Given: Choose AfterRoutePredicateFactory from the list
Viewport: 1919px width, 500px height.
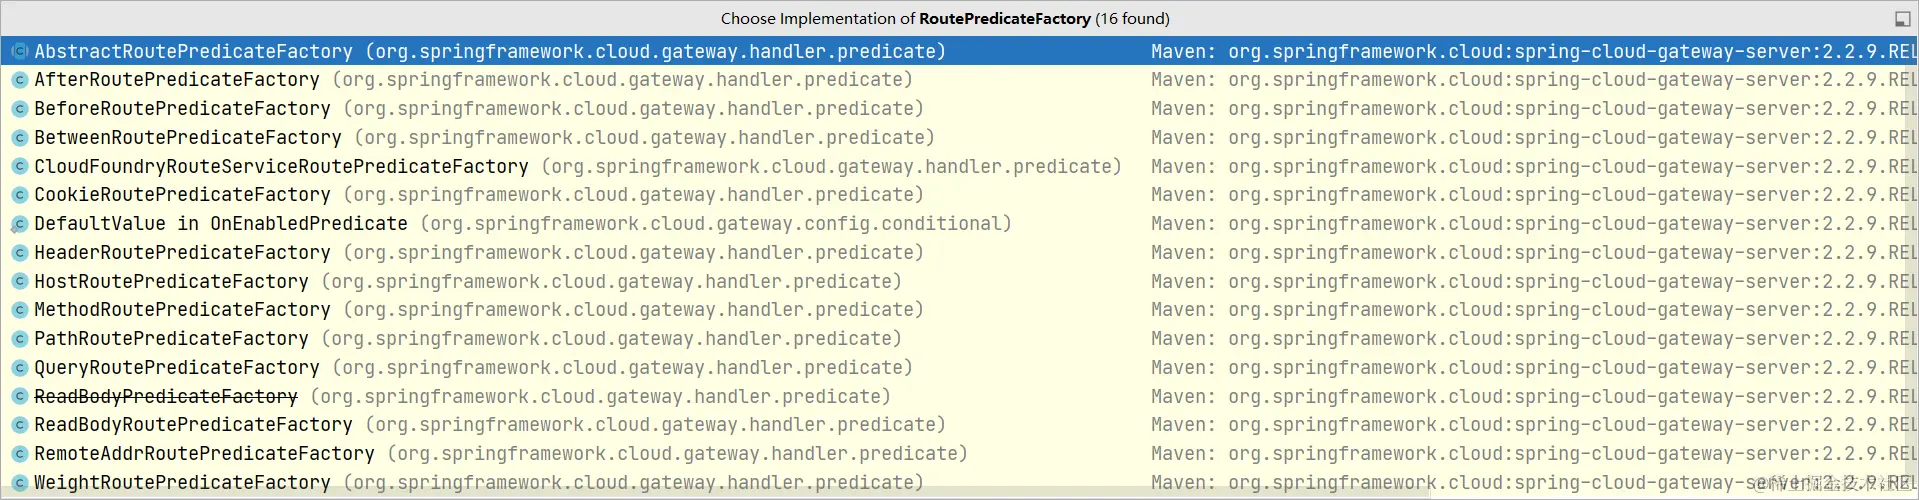Looking at the screenshot, I should [x=959, y=80].
